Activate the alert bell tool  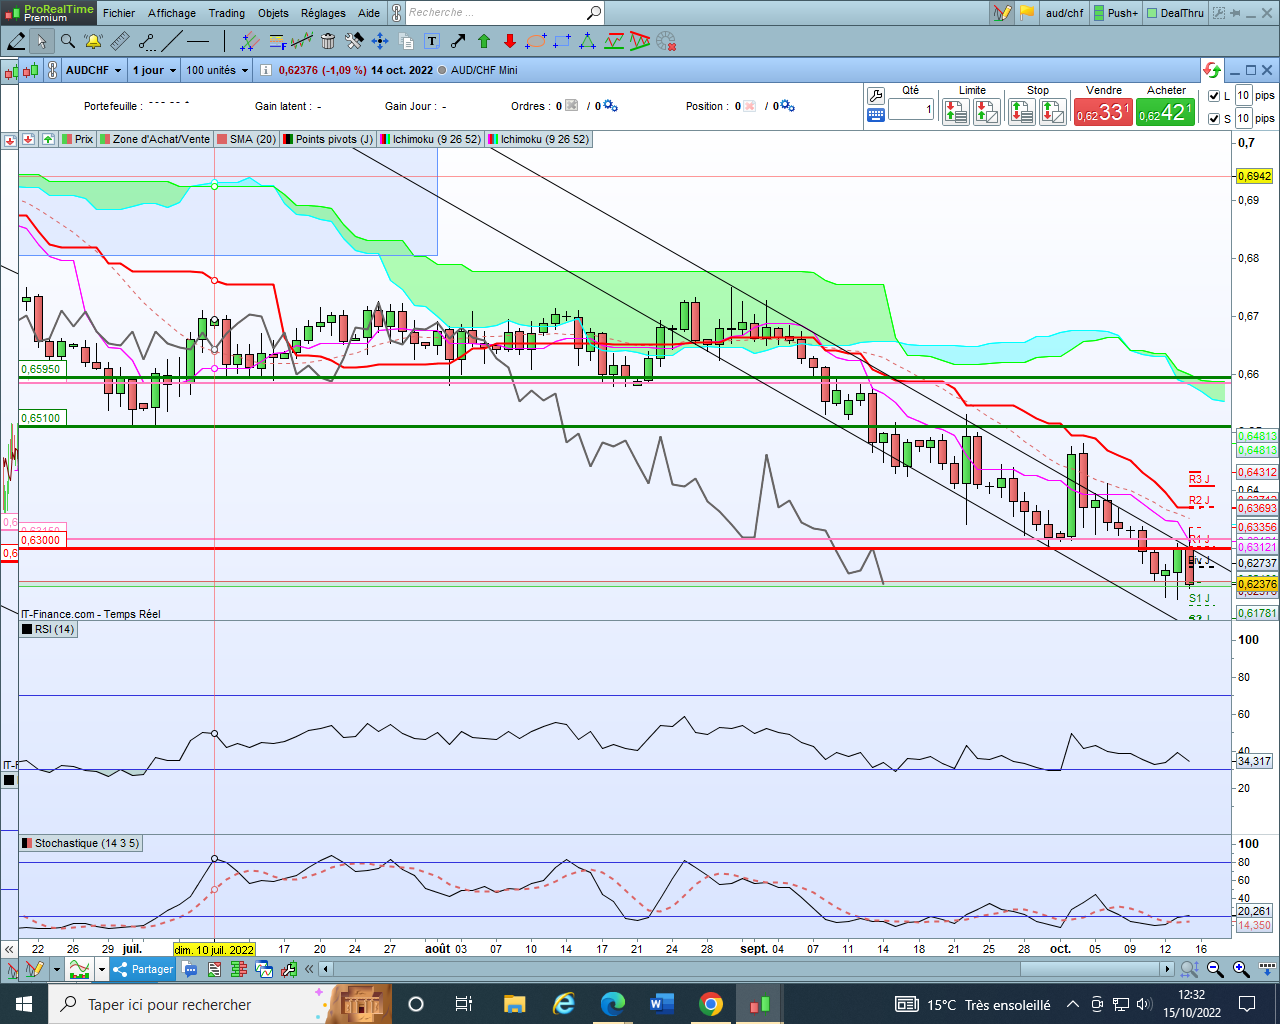click(93, 41)
